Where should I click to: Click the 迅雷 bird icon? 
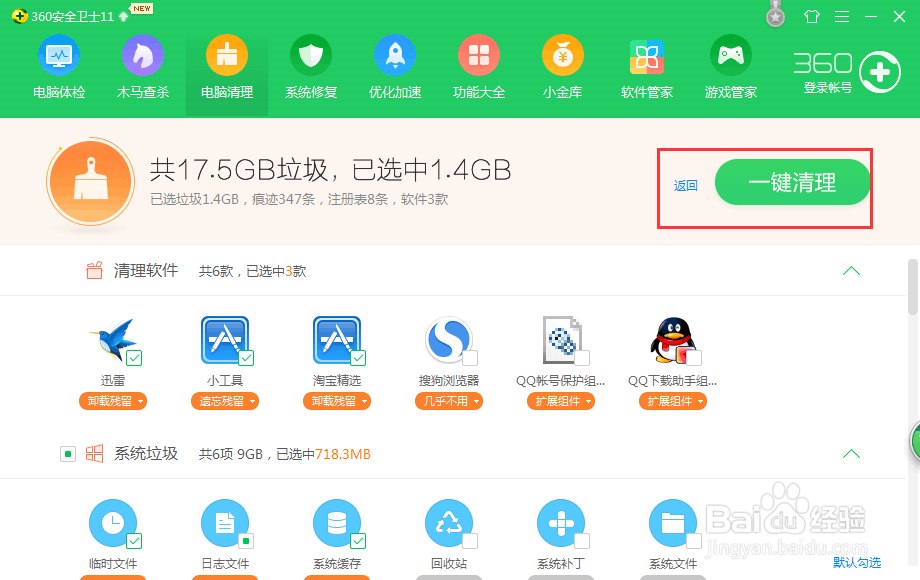tap(115, 340)
